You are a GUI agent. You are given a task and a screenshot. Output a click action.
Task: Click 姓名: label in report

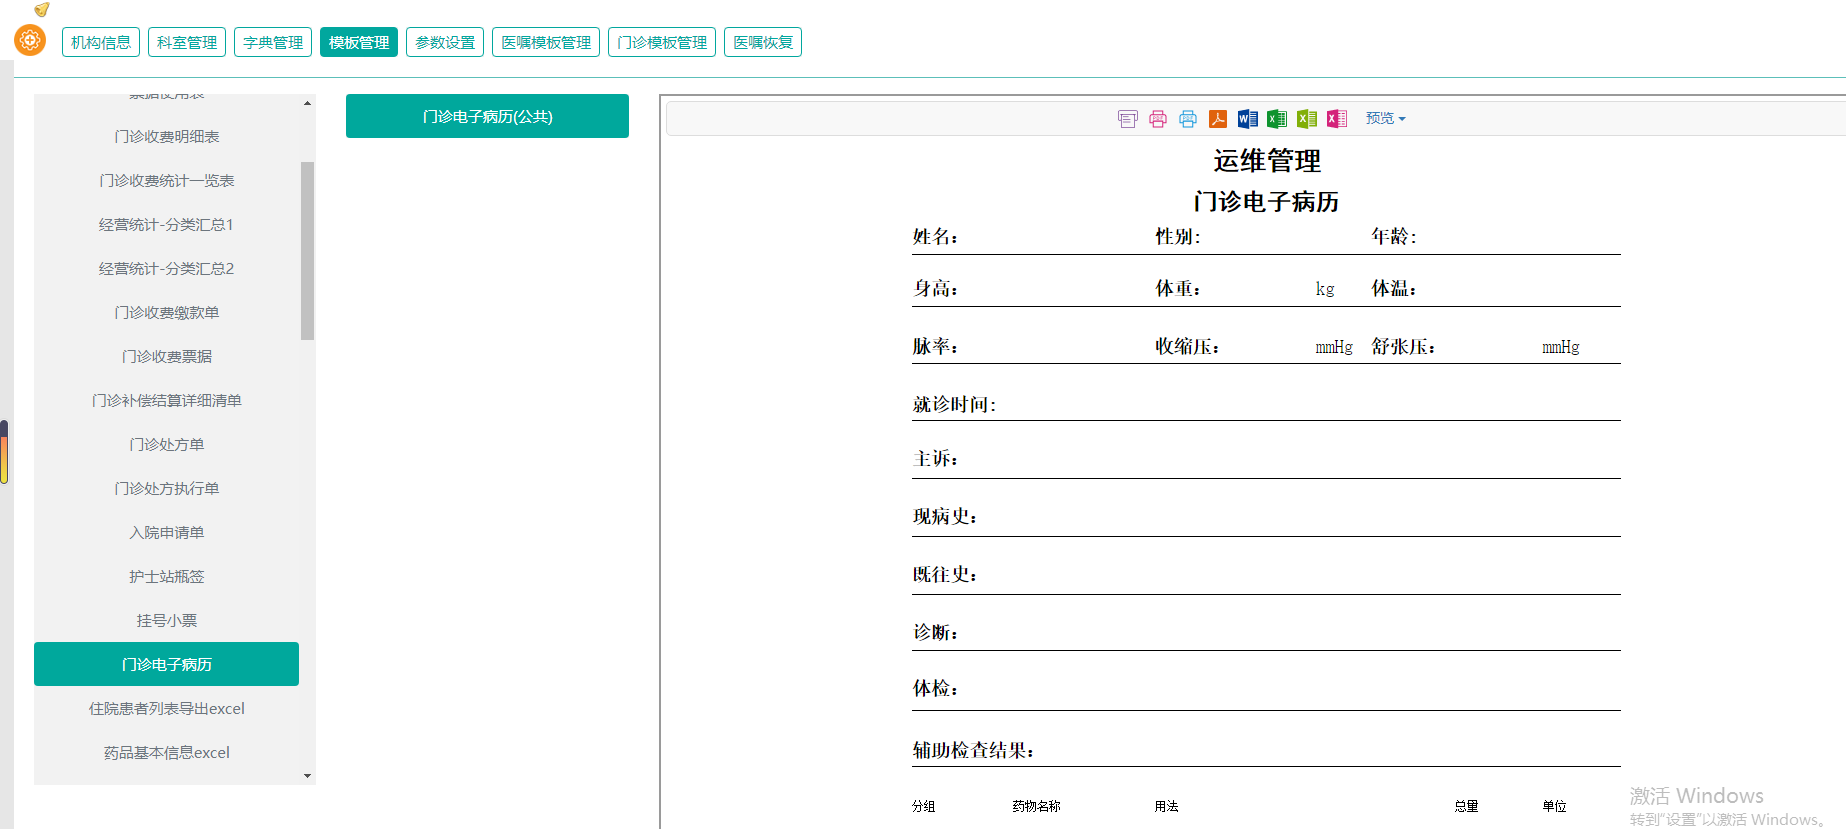(935, 237)
